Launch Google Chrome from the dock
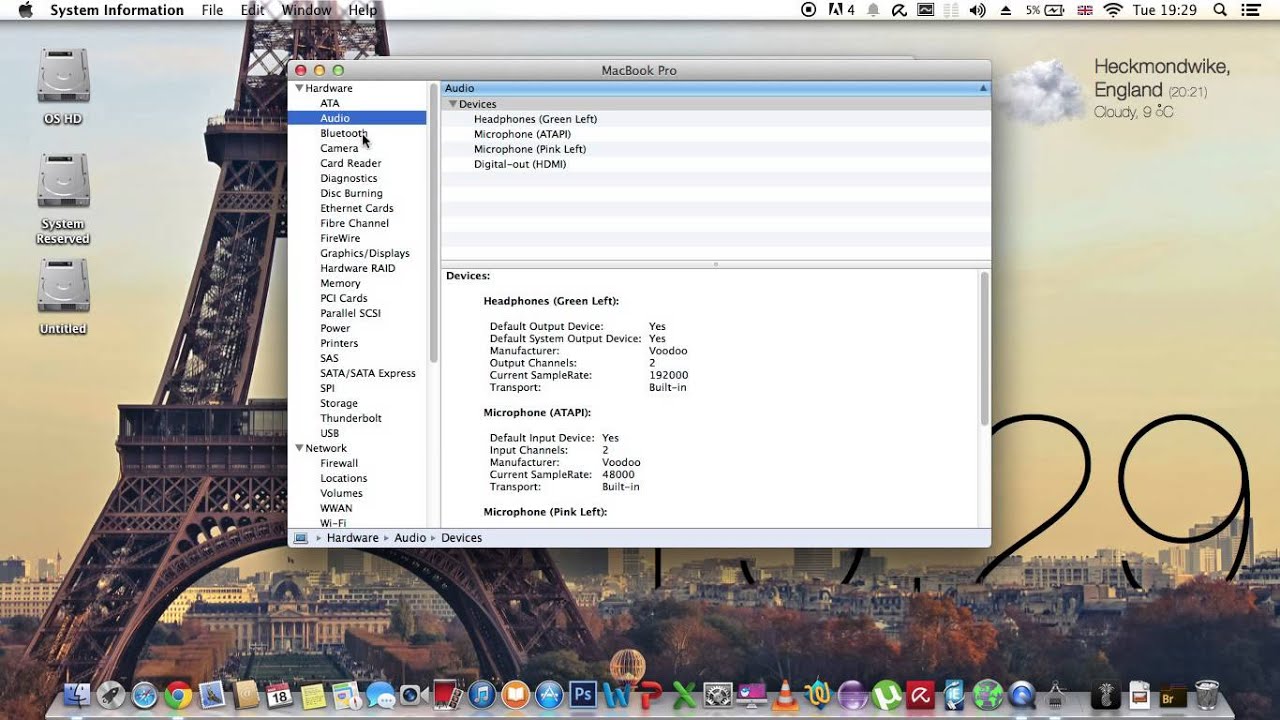The image size is (1280, 720). [178, 695]
